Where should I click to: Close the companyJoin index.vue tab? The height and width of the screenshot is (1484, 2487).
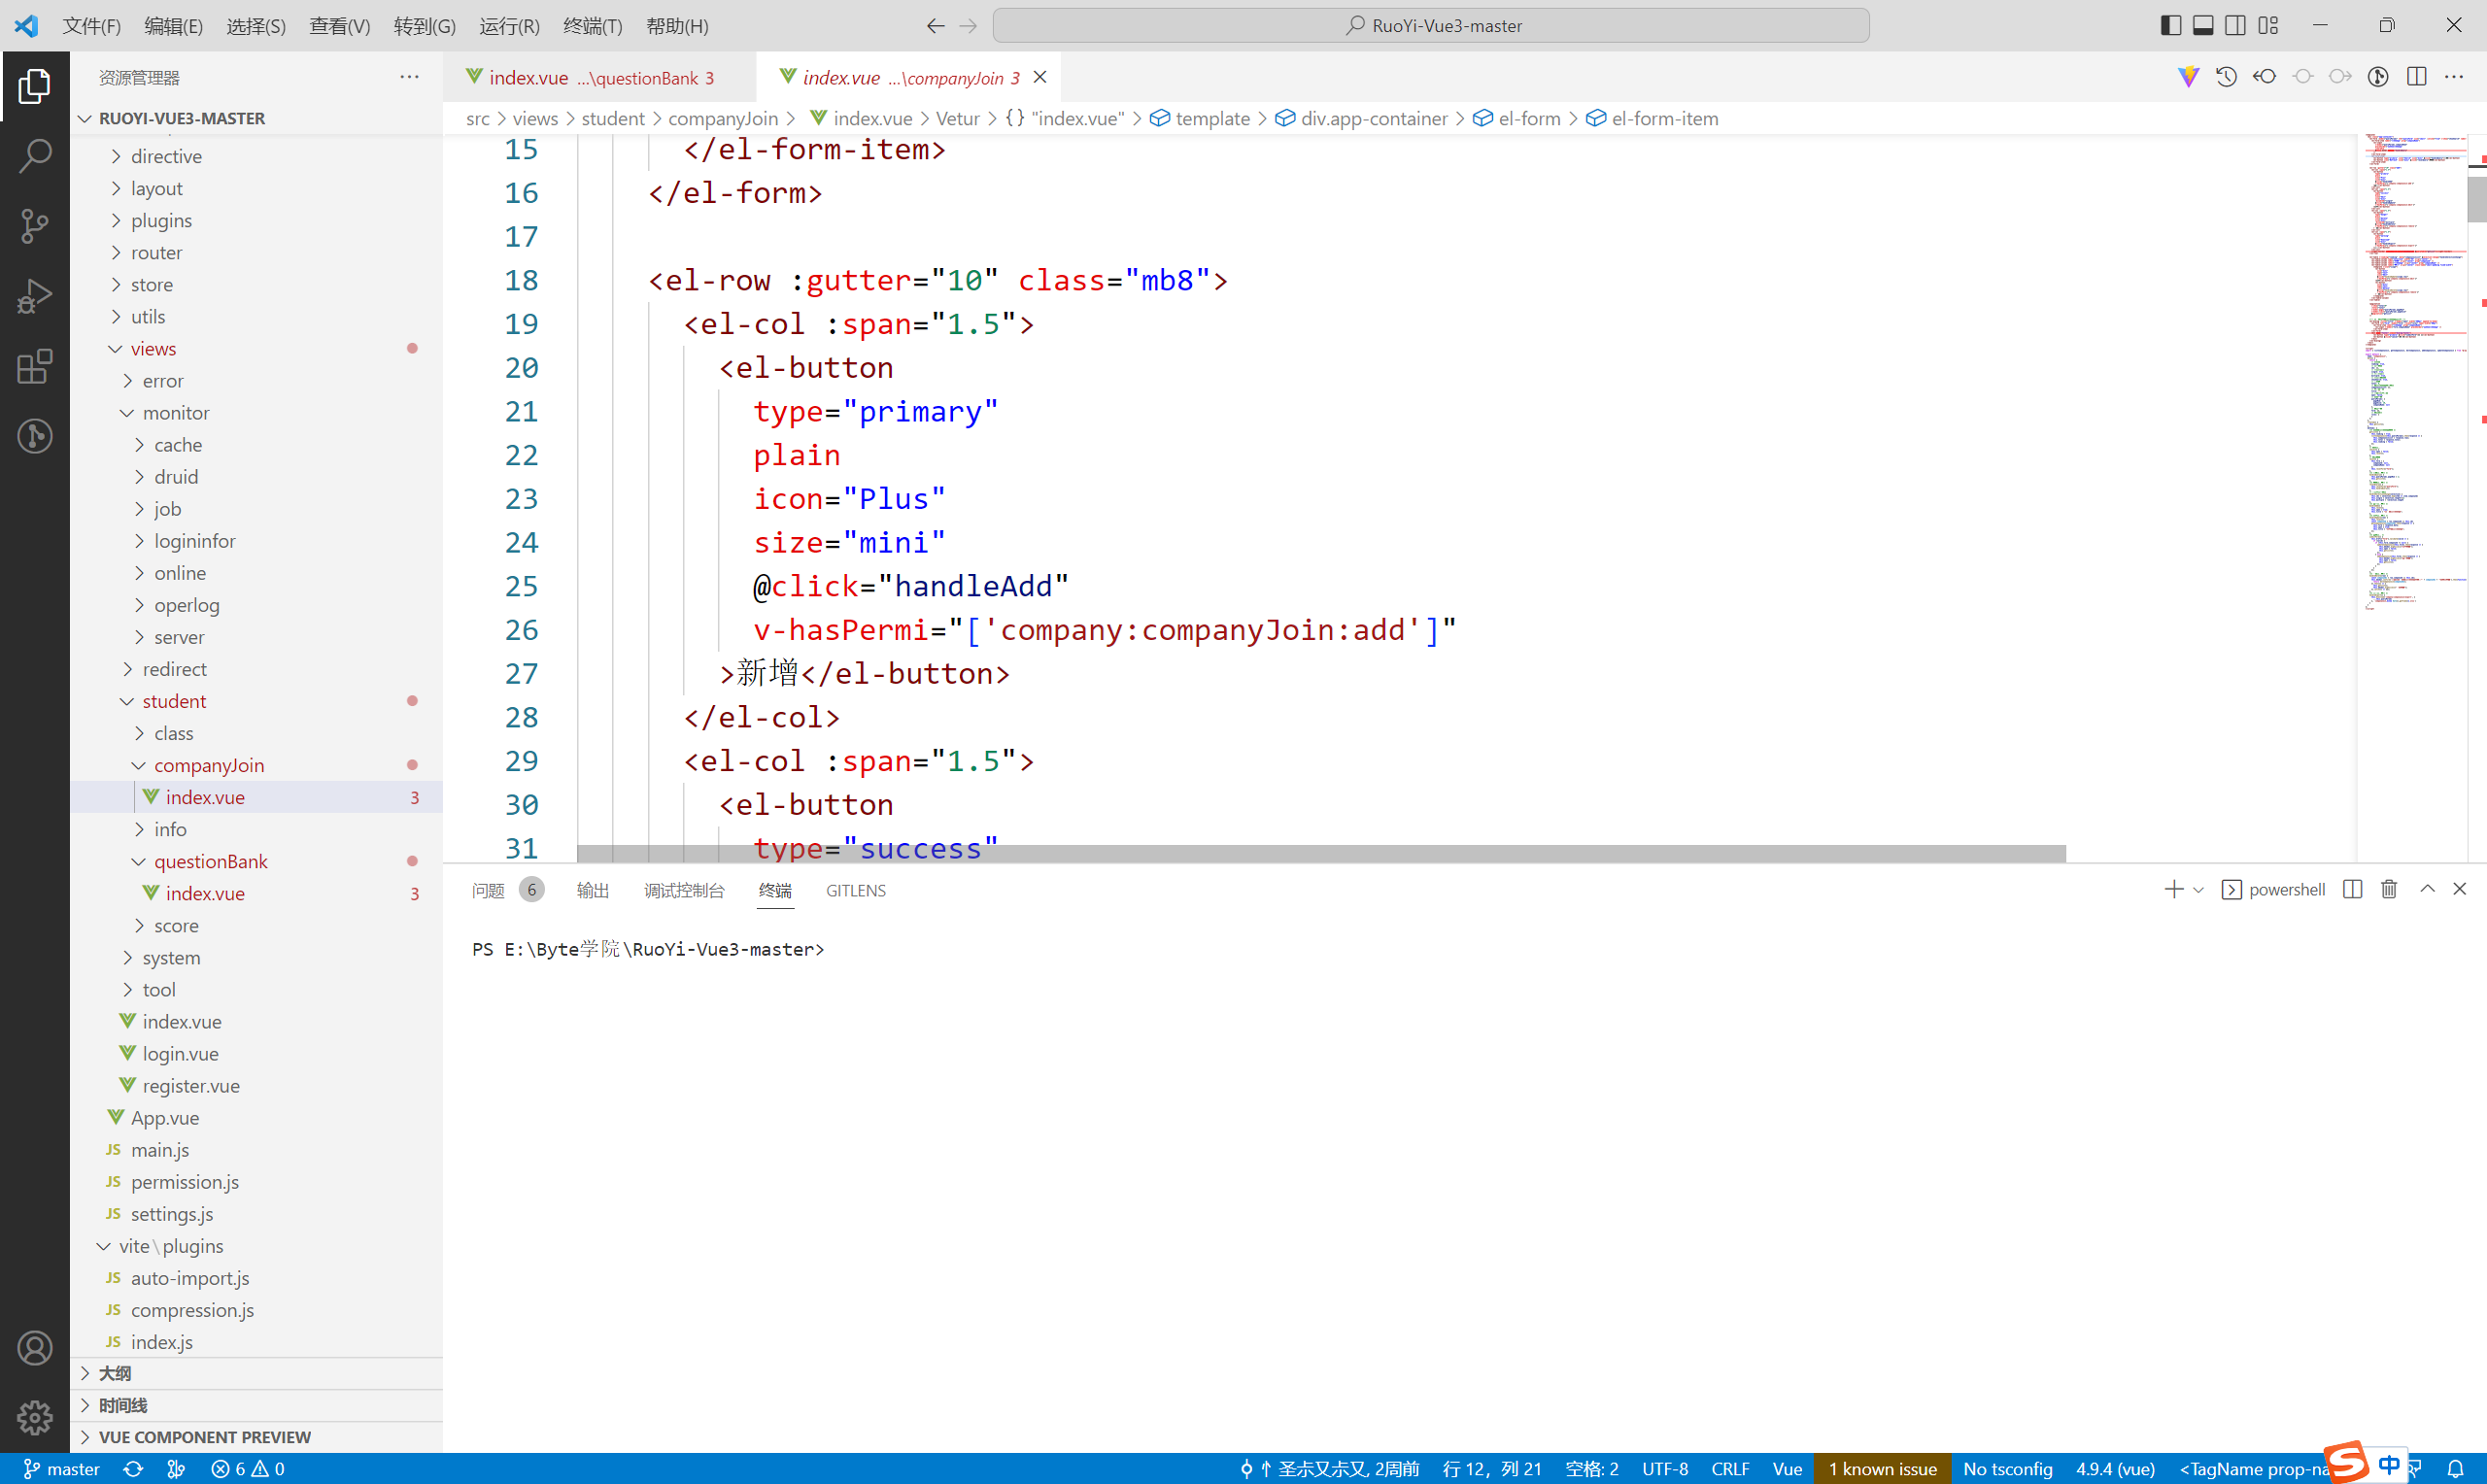(x=1040, y=77)
